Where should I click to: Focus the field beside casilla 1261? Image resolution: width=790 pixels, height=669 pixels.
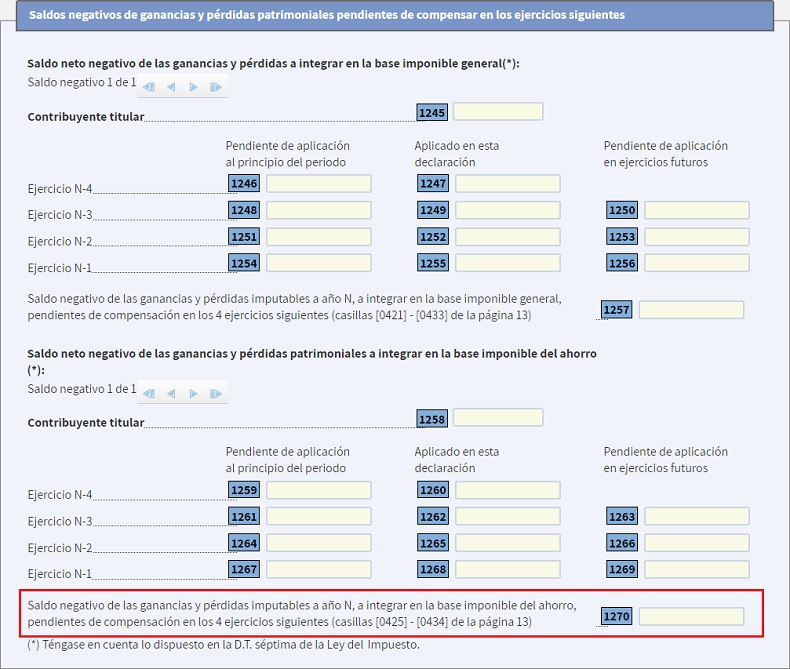coord(319,516)
